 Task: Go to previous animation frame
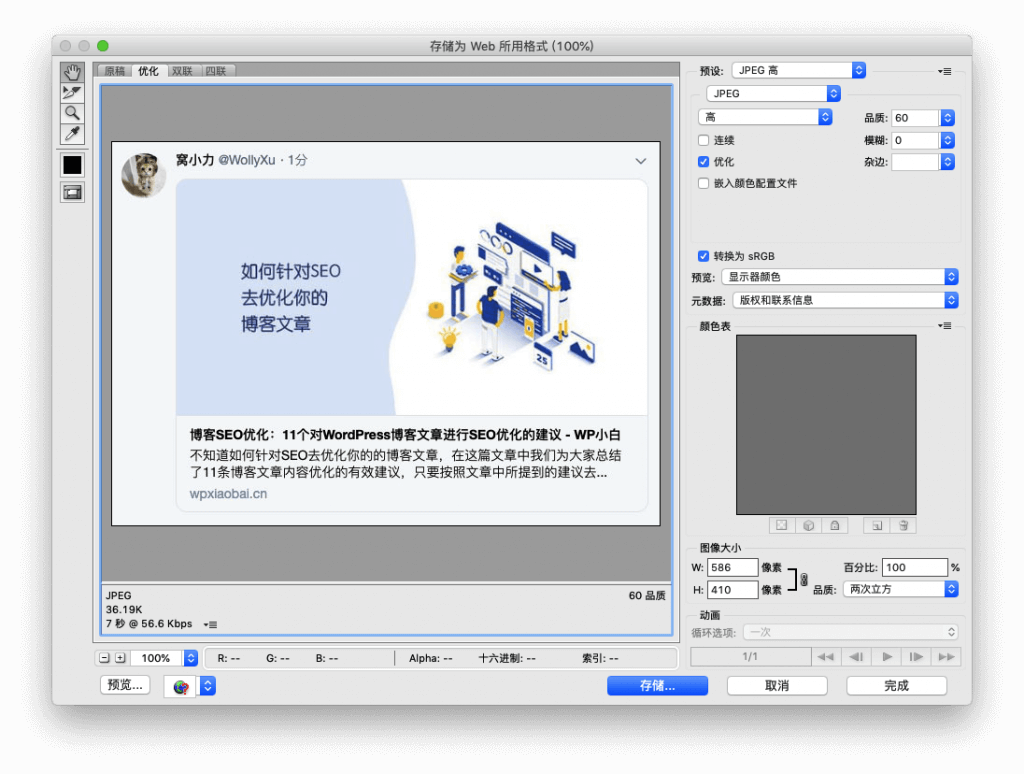[856, 656]
